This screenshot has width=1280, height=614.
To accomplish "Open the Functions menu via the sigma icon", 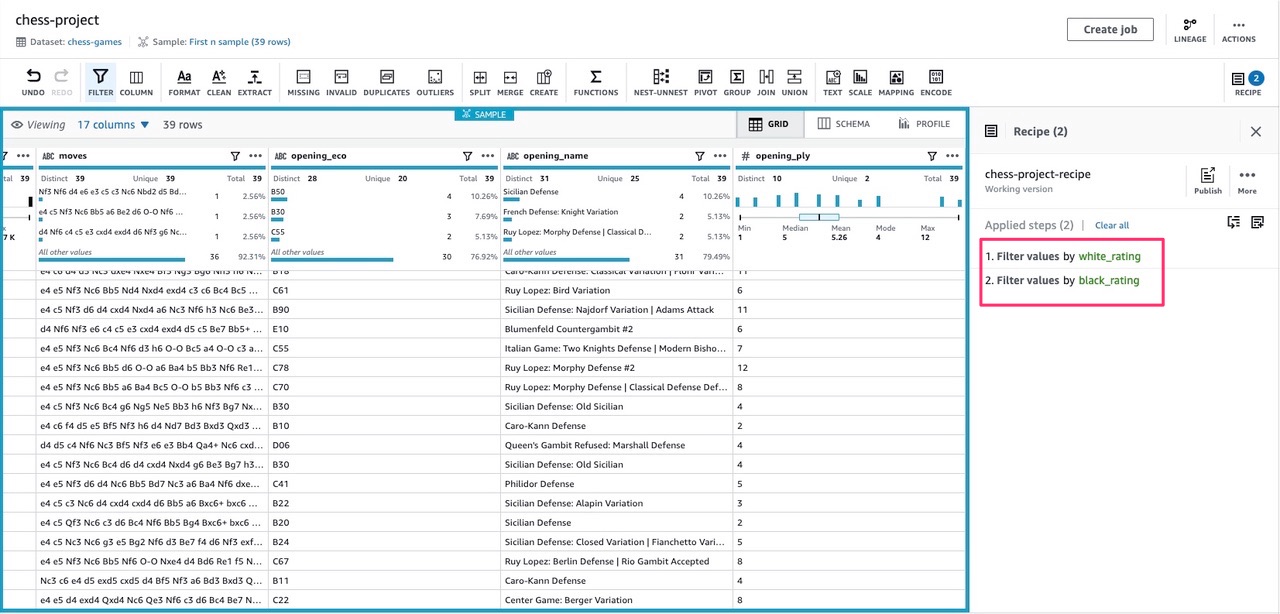I will (x=595, y=81).
